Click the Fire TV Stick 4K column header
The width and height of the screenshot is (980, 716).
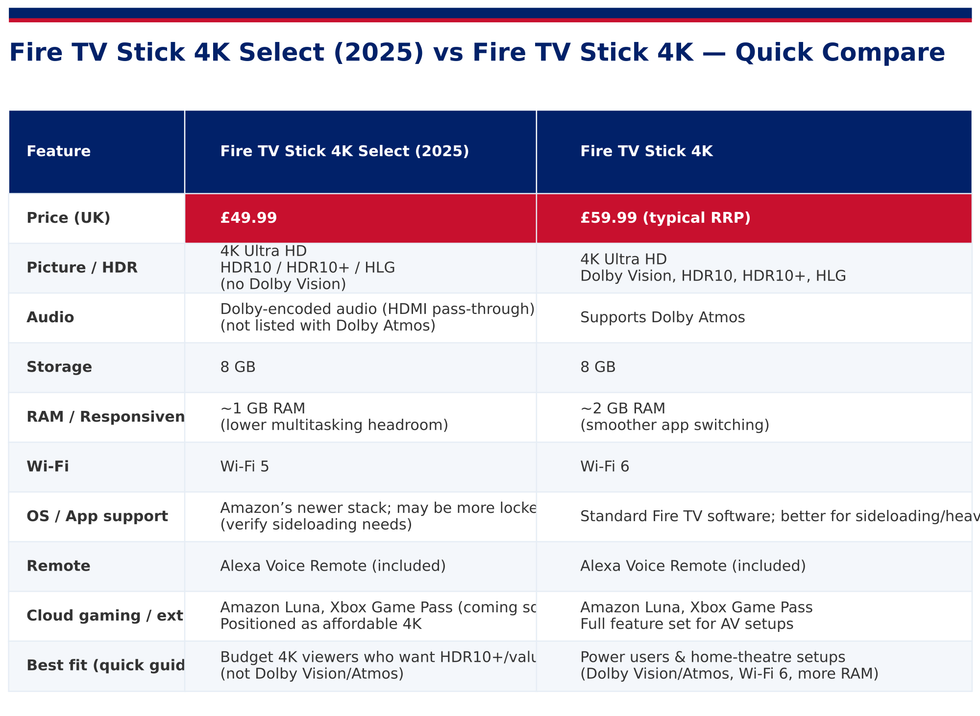pos(646,152)
